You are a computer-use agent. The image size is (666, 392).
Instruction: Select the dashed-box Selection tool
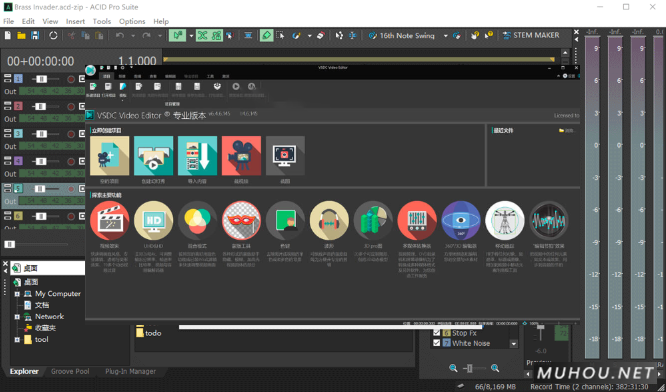point(280,36)
